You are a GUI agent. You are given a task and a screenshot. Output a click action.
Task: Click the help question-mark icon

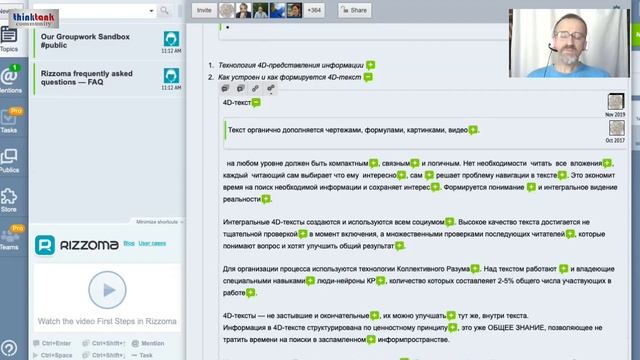9,348
